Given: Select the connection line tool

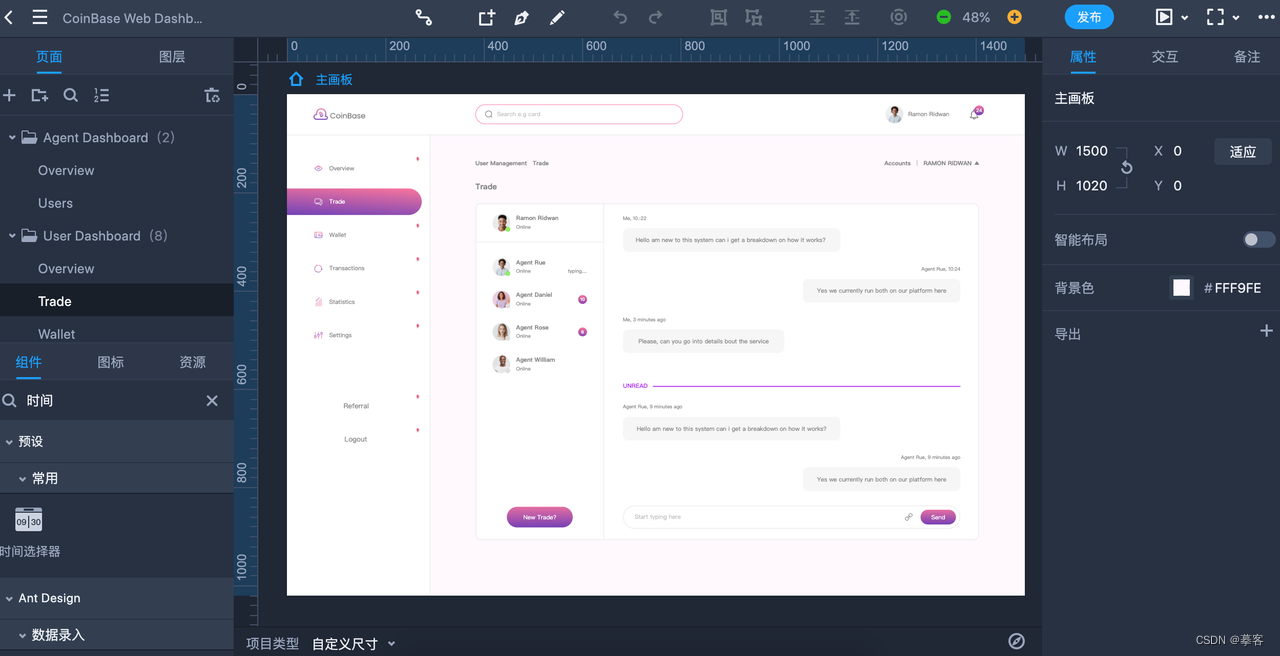Looking at the screenshot, I should click(x=424, y=17).
